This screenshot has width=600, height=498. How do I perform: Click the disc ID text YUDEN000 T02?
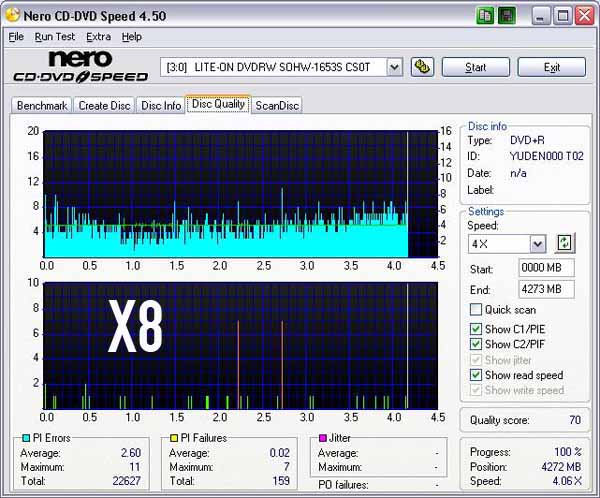click(546, 156)
